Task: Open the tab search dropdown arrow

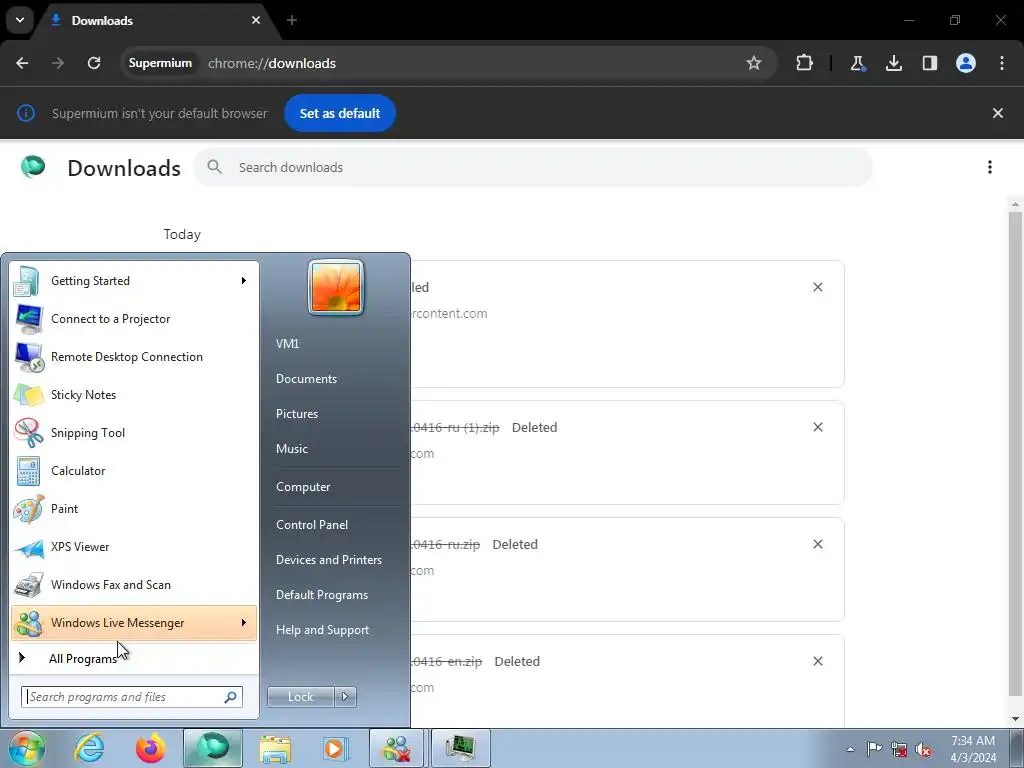Action: [x=20, y=20]
